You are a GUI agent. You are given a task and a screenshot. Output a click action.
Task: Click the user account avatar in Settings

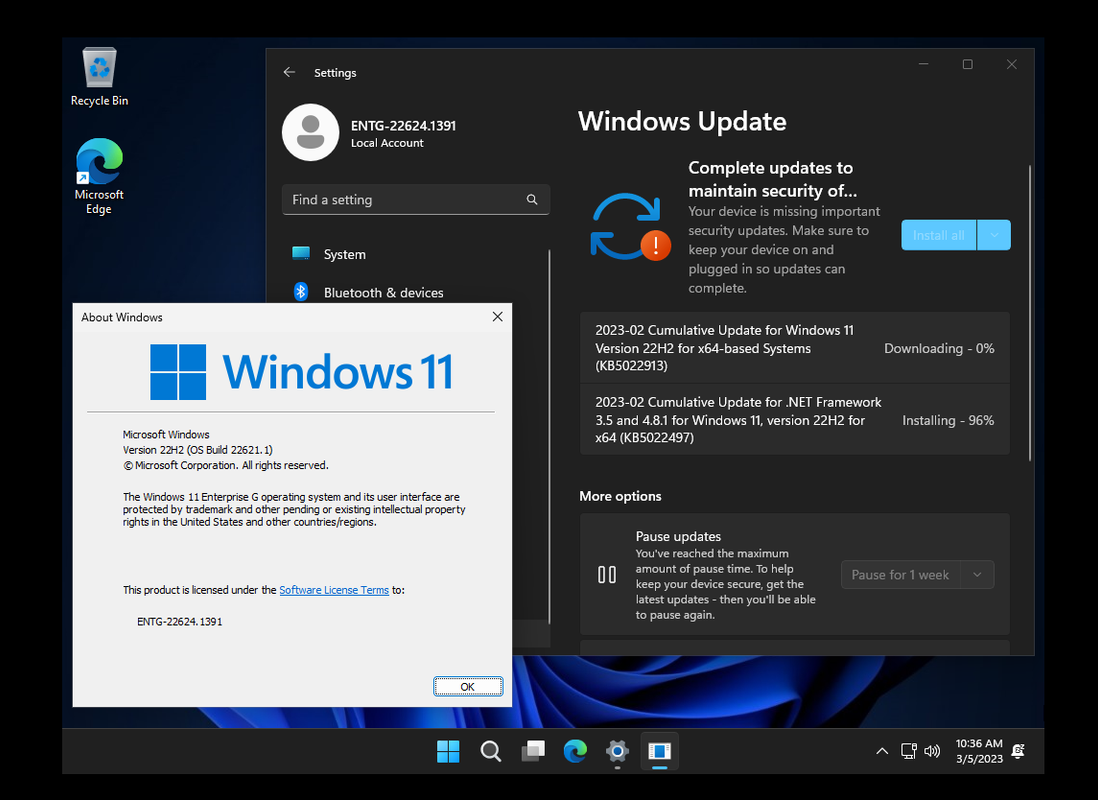pyautogui.click(x=310, y=132)
